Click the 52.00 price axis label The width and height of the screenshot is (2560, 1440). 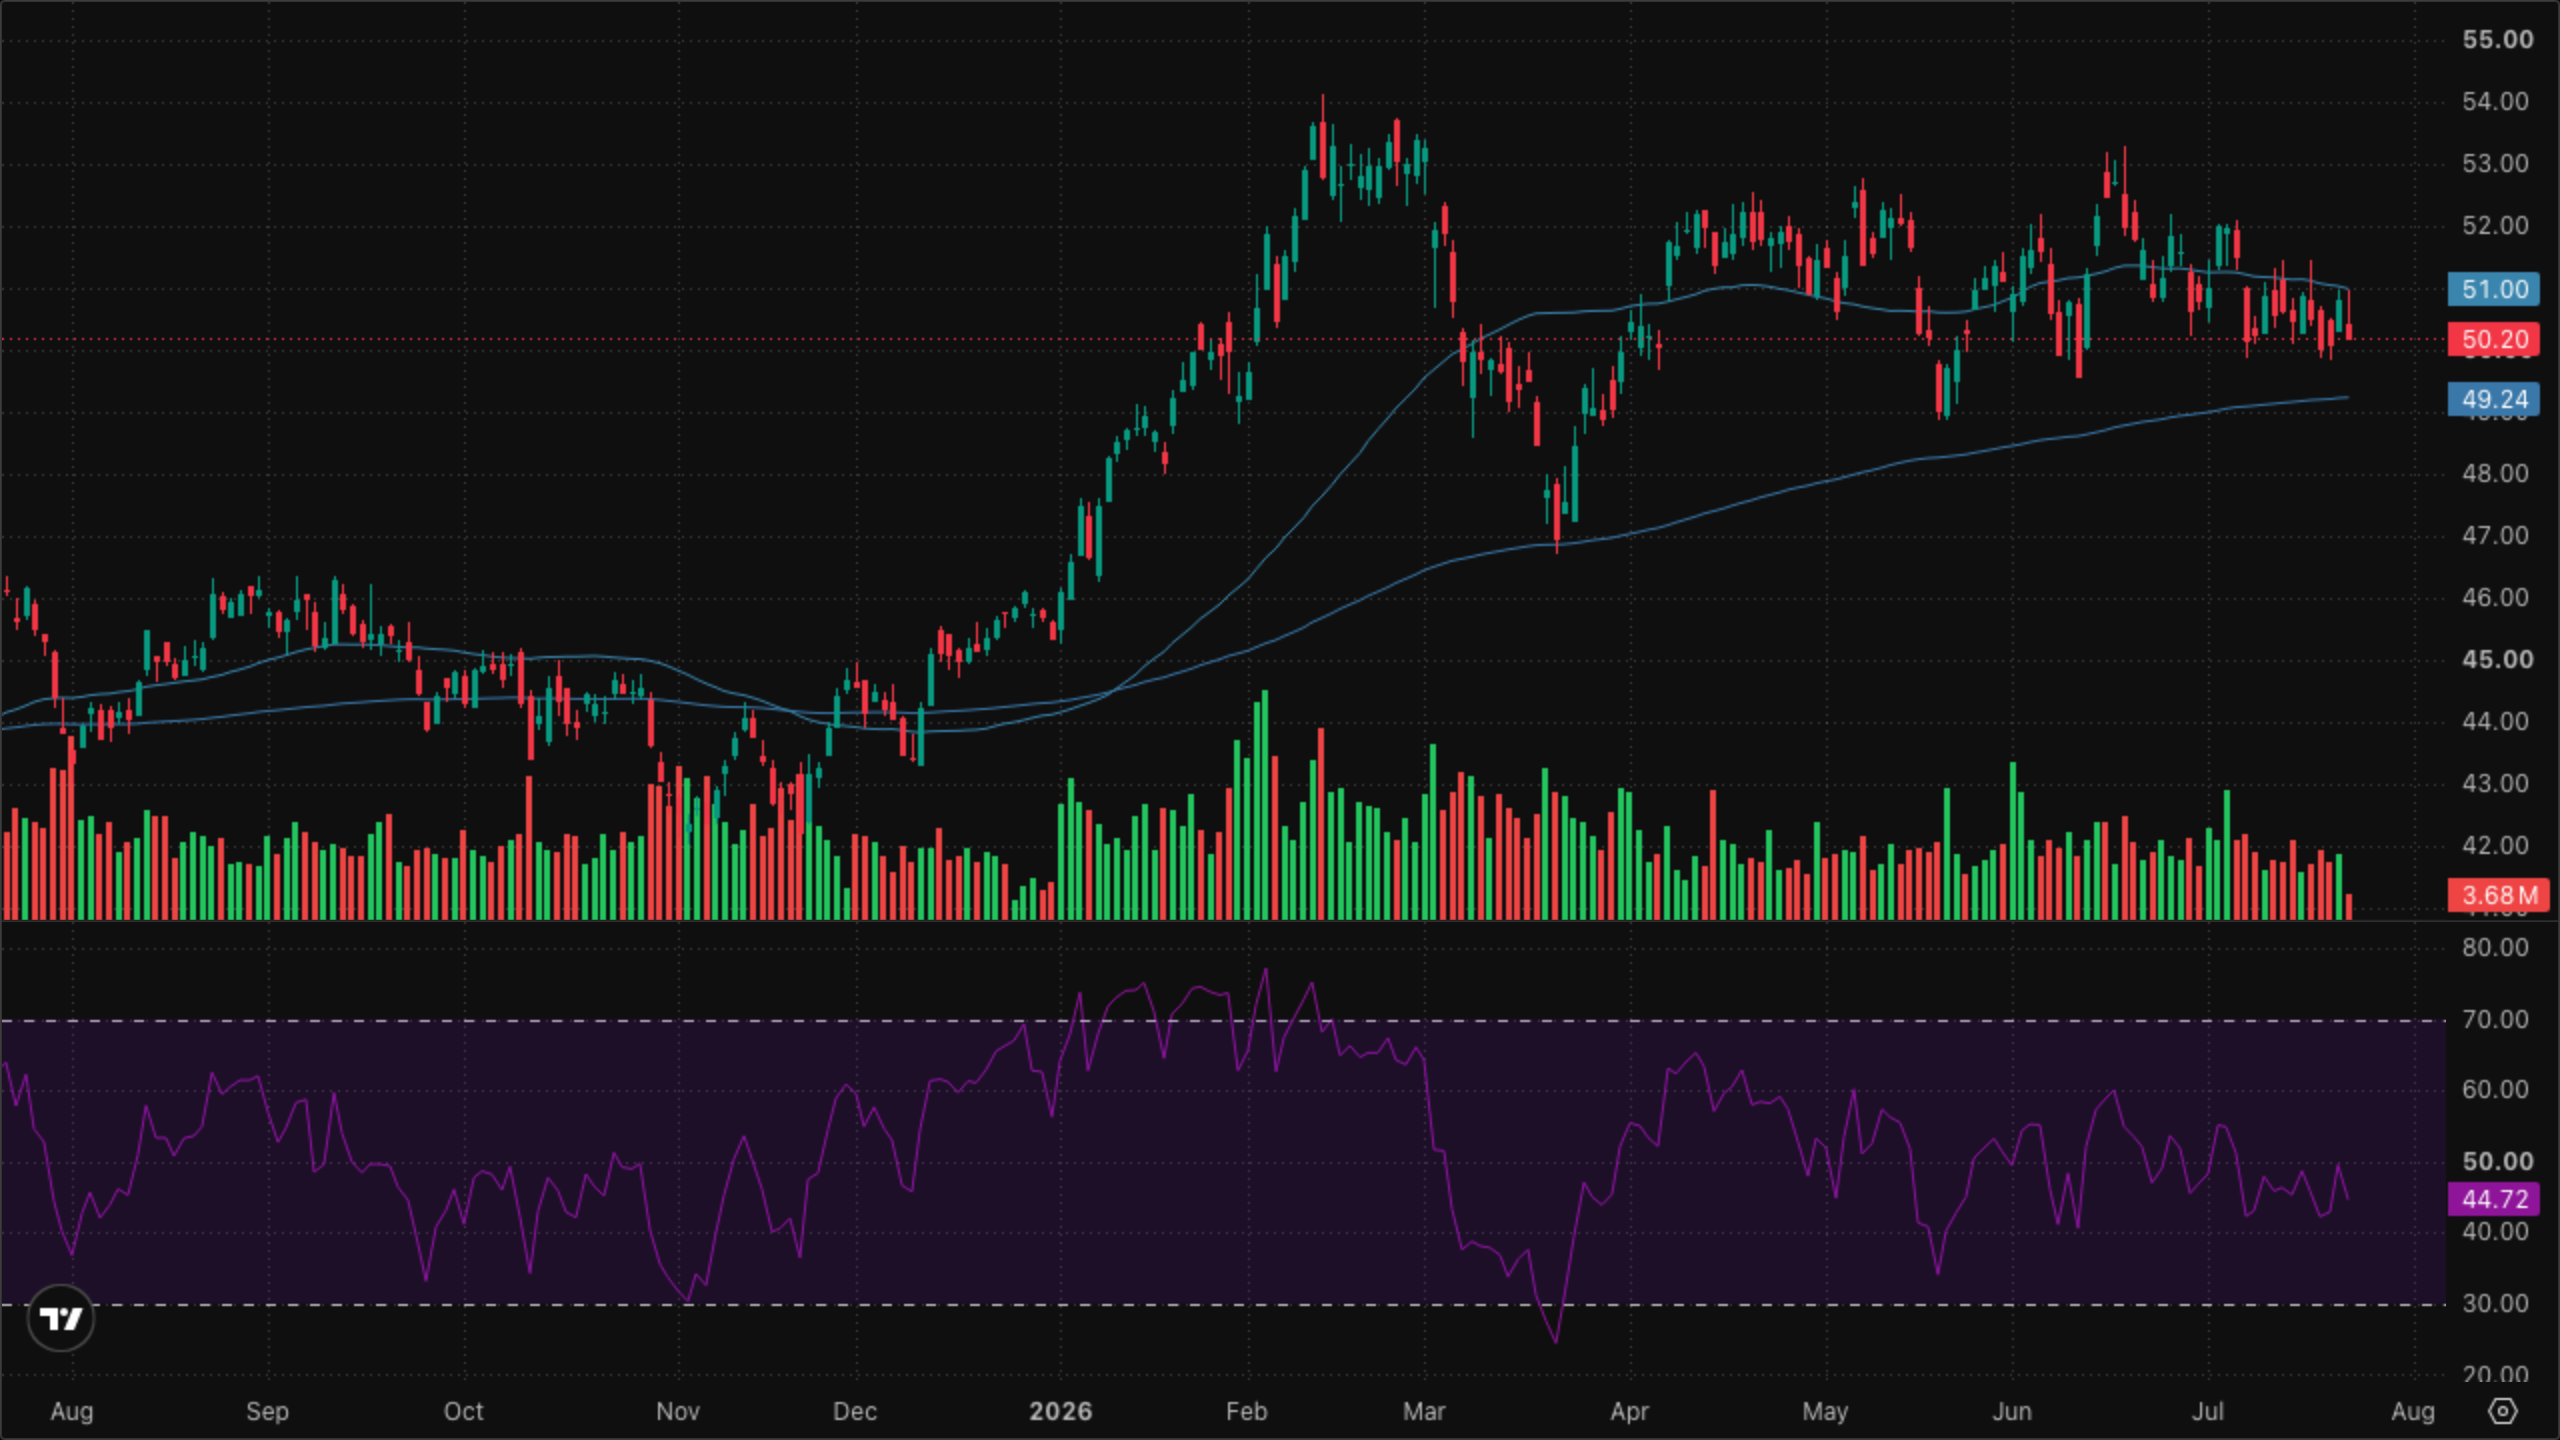pyautogui.click(x=2495, y=226)
